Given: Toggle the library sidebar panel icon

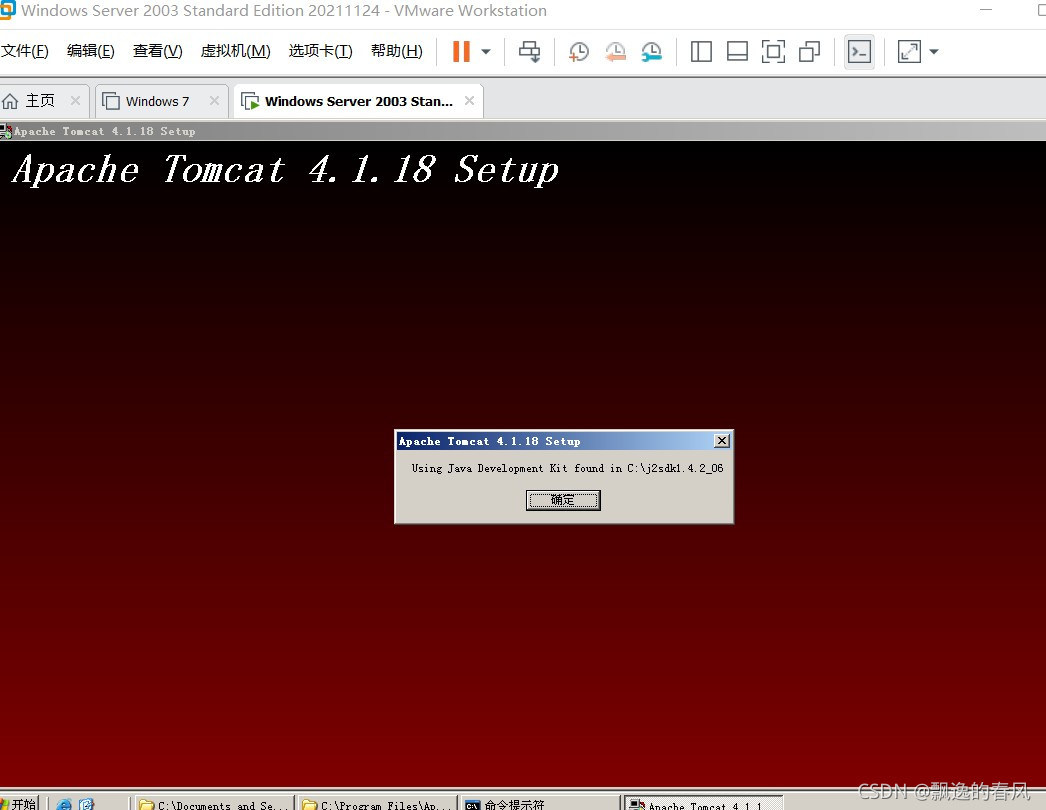Looking at the screenshot, I should point(701,51).
